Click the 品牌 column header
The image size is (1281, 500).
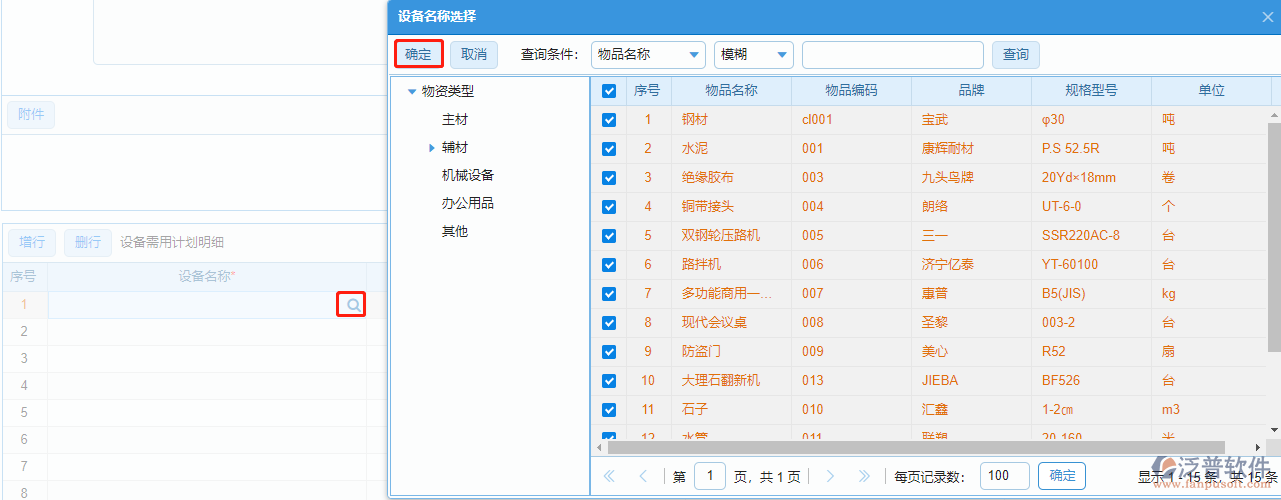point(971,91)
